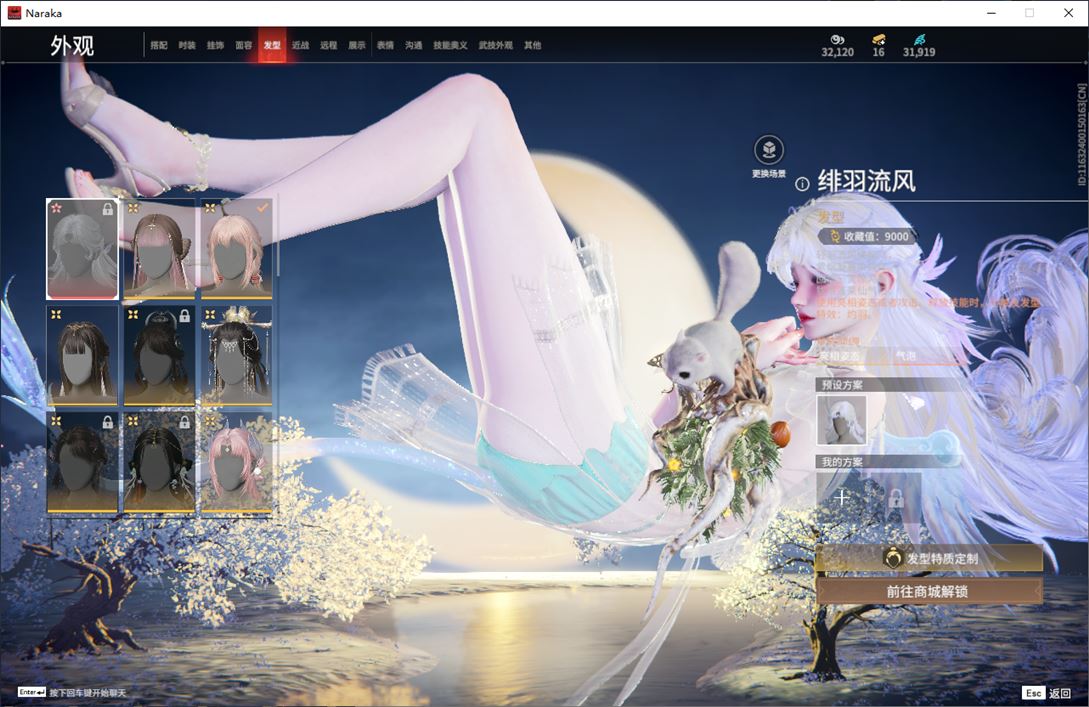Image resolution: width=1089 pixels, height=707 pixels.
Task: Open the 远程 tab
Action: [329, 45]
